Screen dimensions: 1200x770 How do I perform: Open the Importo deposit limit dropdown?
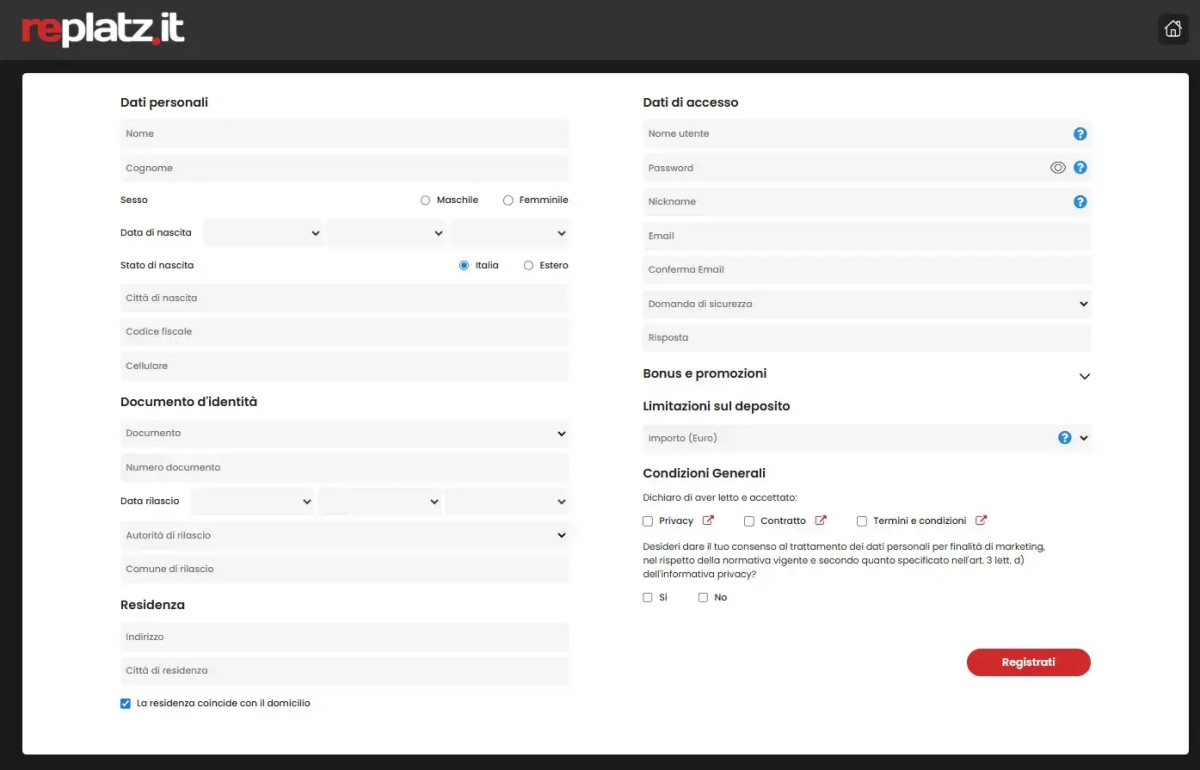tap(1084, 437)
